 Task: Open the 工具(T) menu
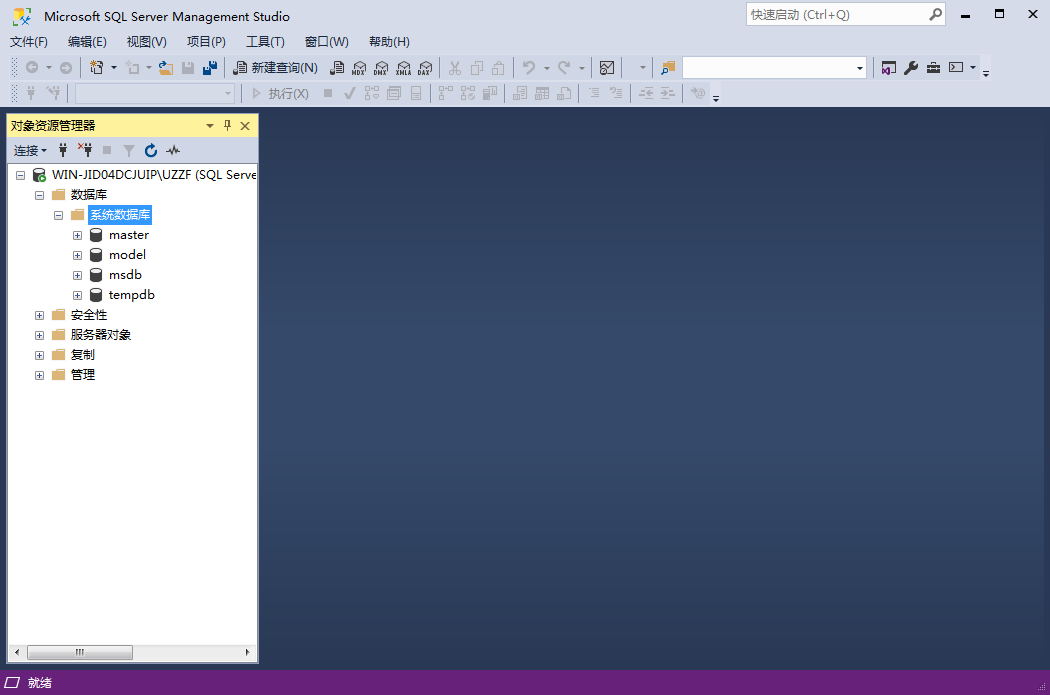coord(265,42)
